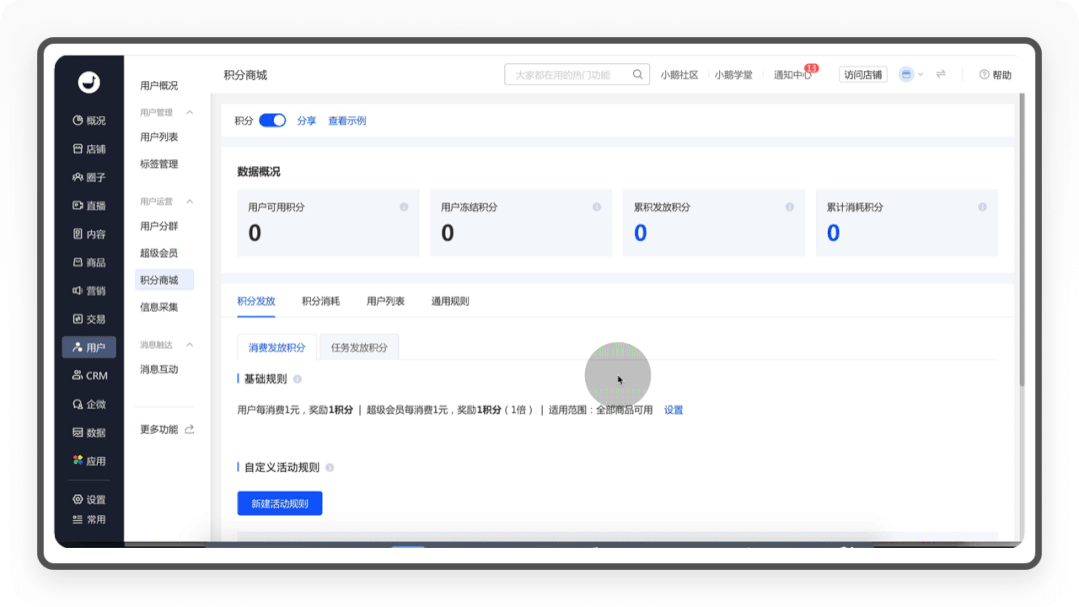This screenshot has height=607, width=1079.
Task: Click 更多功能 external link icon
Action: [189, 429]
